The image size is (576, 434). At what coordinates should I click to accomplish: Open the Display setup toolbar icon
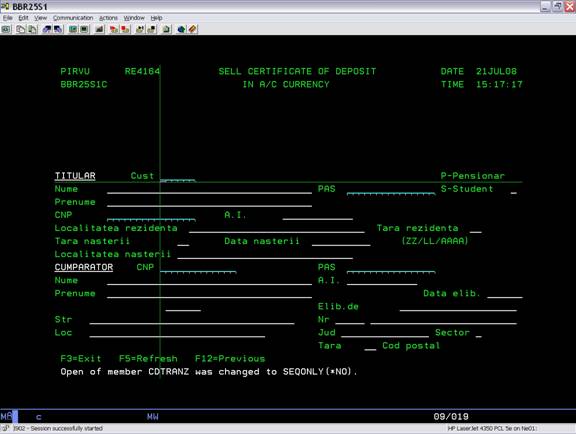[73, 29]
